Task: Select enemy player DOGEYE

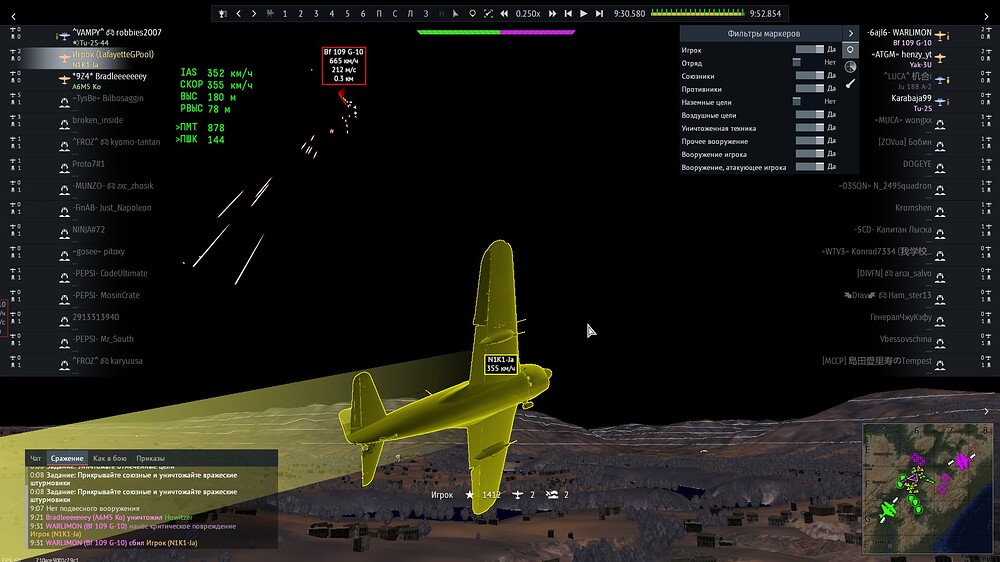Action: (917, 164)
